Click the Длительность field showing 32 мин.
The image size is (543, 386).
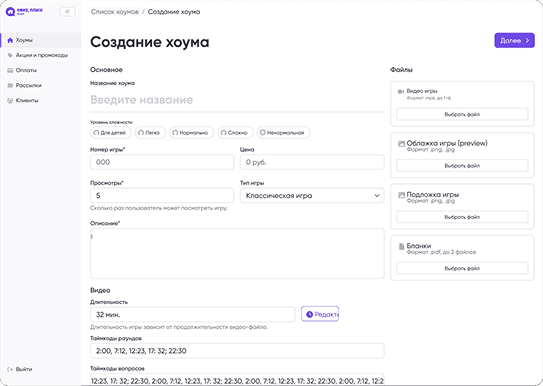click(x=193, y=314)
